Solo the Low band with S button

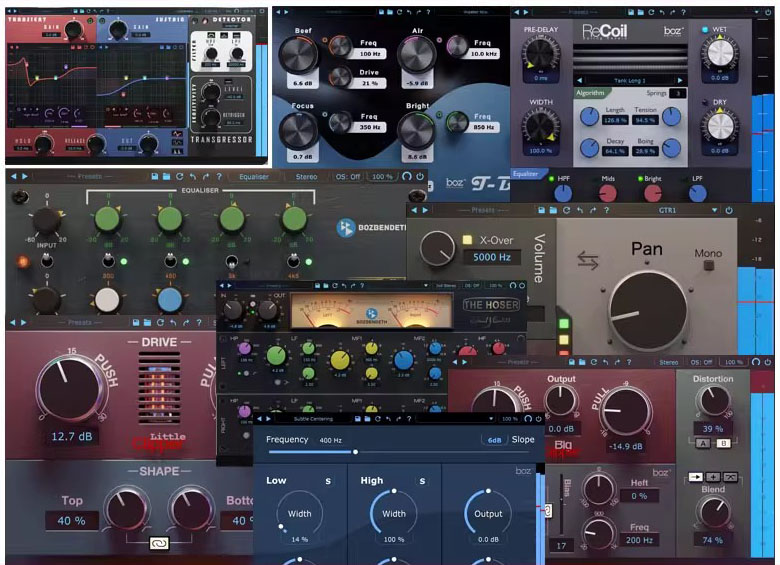tap(326, 481)
